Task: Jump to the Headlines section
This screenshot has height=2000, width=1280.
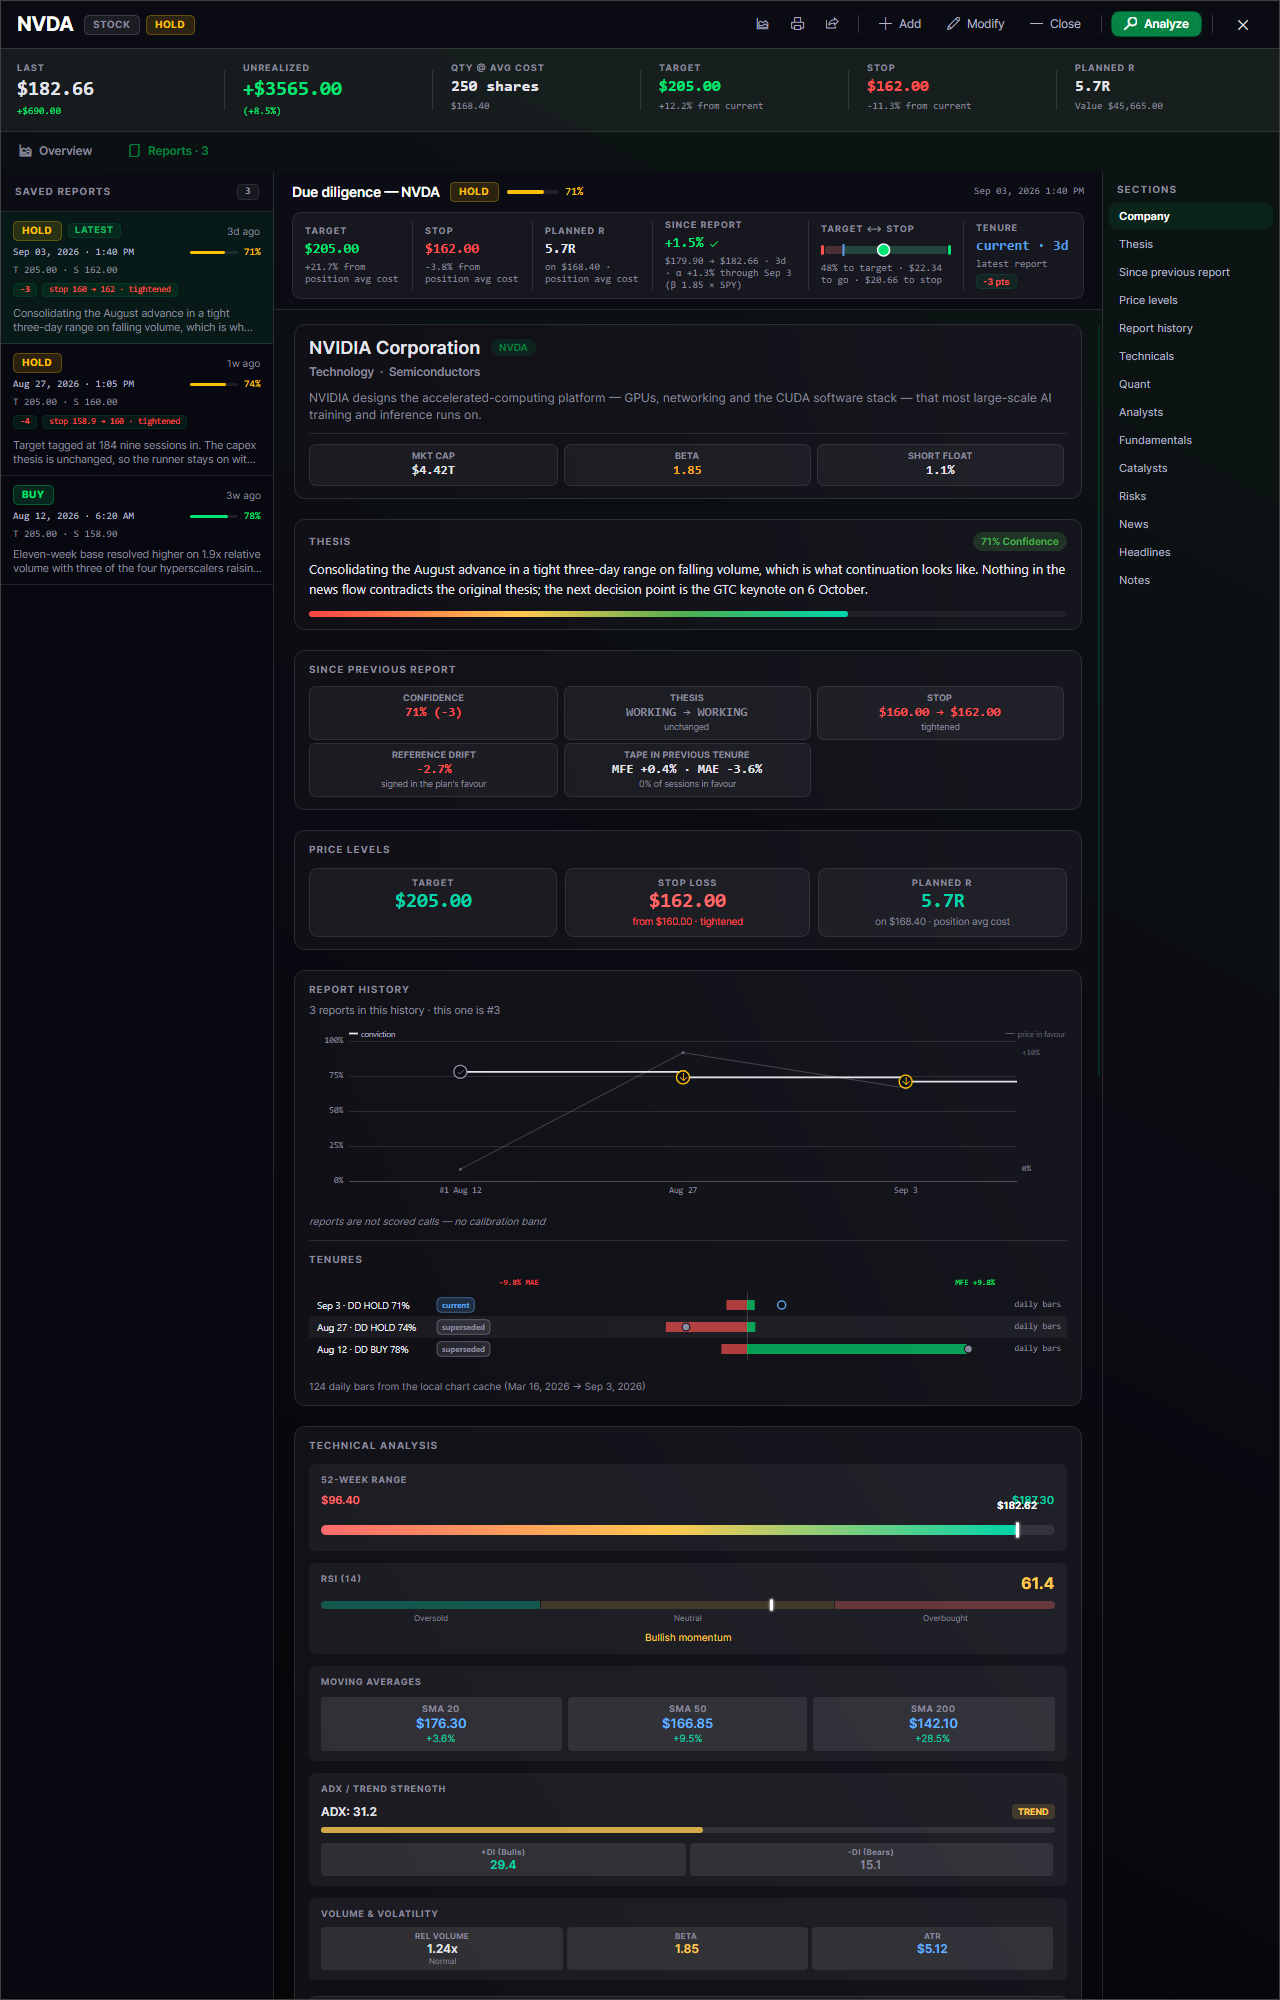Action: click(x=1190, y=552)
